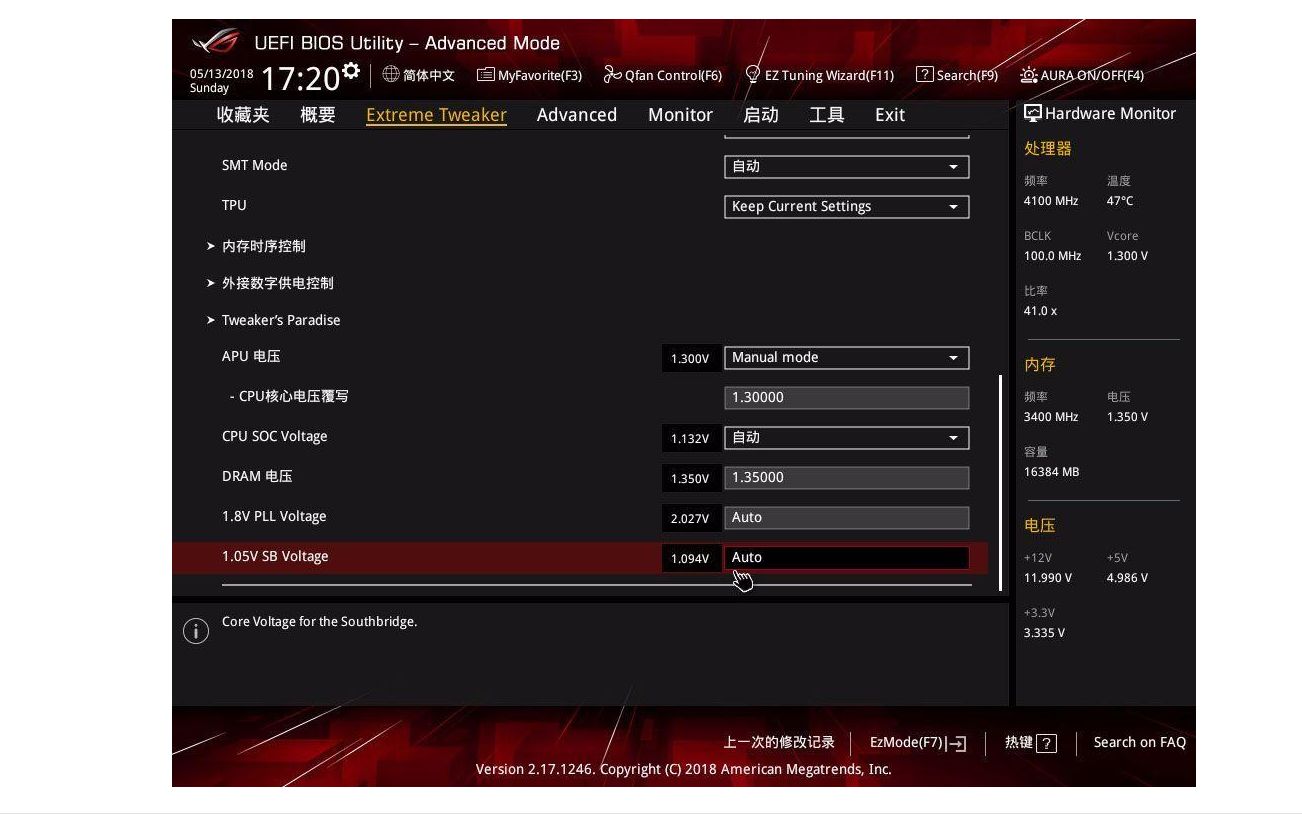
Task: Switch to 工具 tab
Action: point(827,115)
